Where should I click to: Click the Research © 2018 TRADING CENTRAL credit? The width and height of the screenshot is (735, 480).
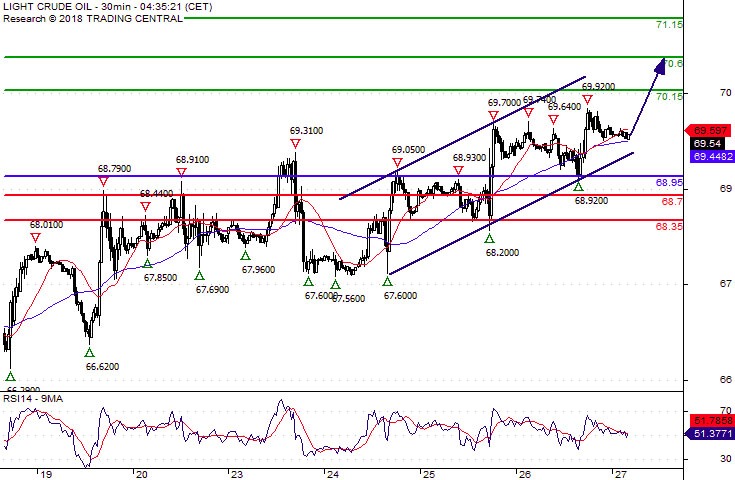click(x=93, y=19)
